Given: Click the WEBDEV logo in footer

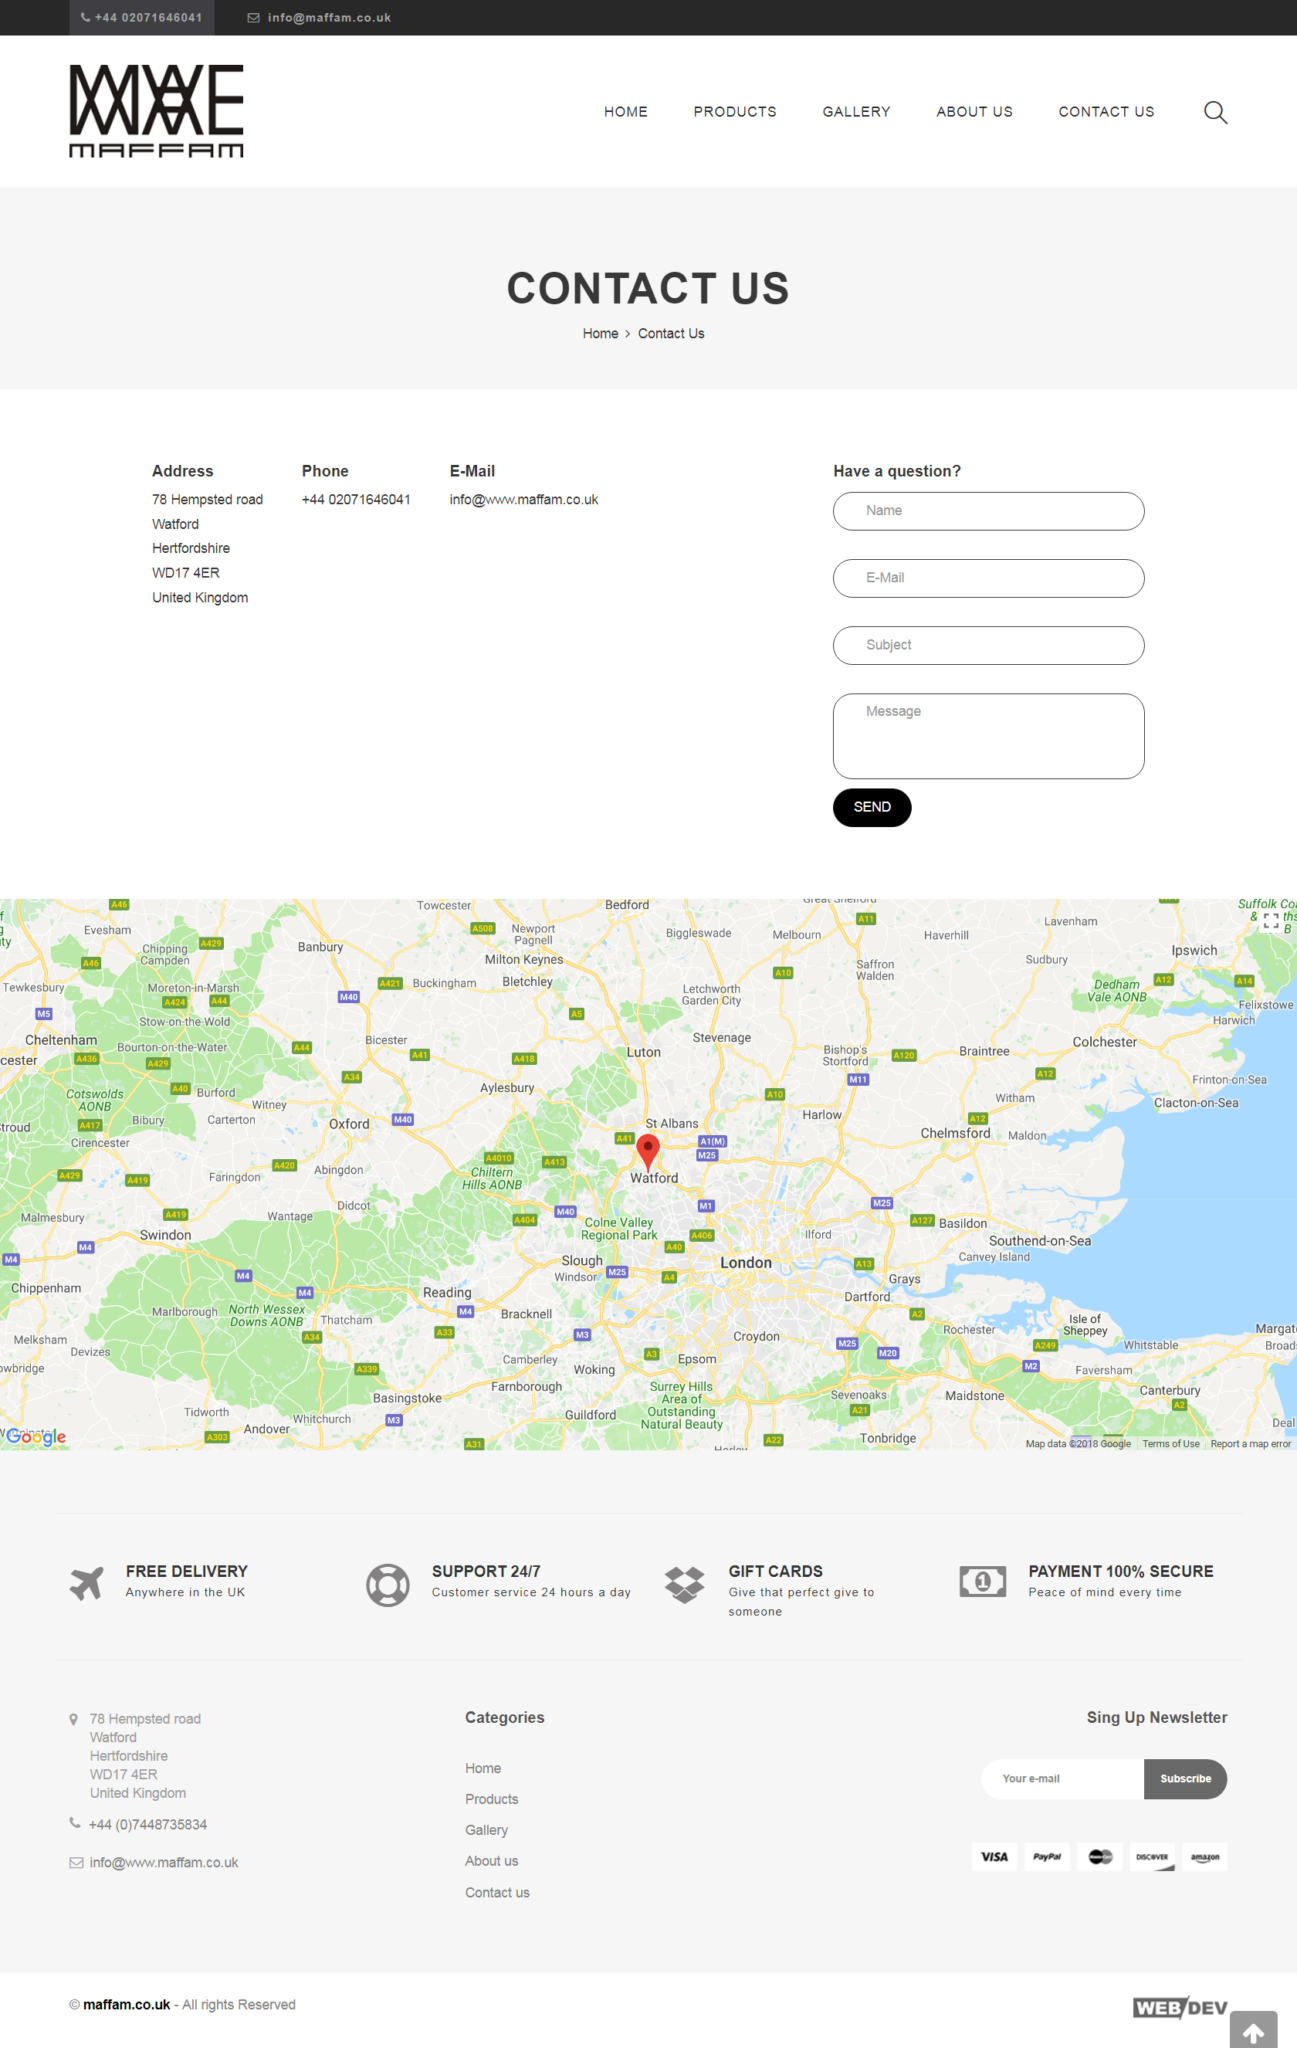Looking at the screenshot, I should coord(1179,2007).
